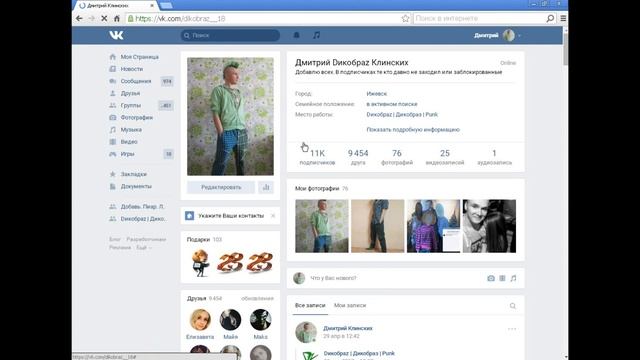
Task: Click the VK search field
Action: click(230, 36)
